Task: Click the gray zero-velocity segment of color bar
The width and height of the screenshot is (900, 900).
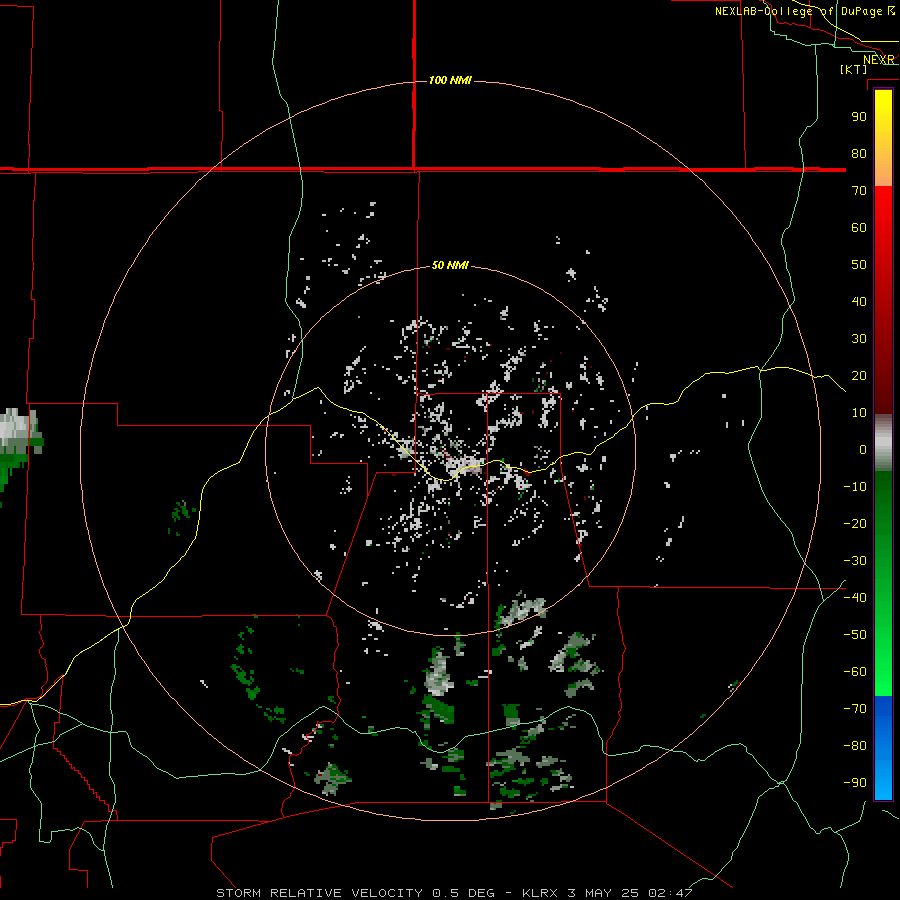Action: pos(883,442)
